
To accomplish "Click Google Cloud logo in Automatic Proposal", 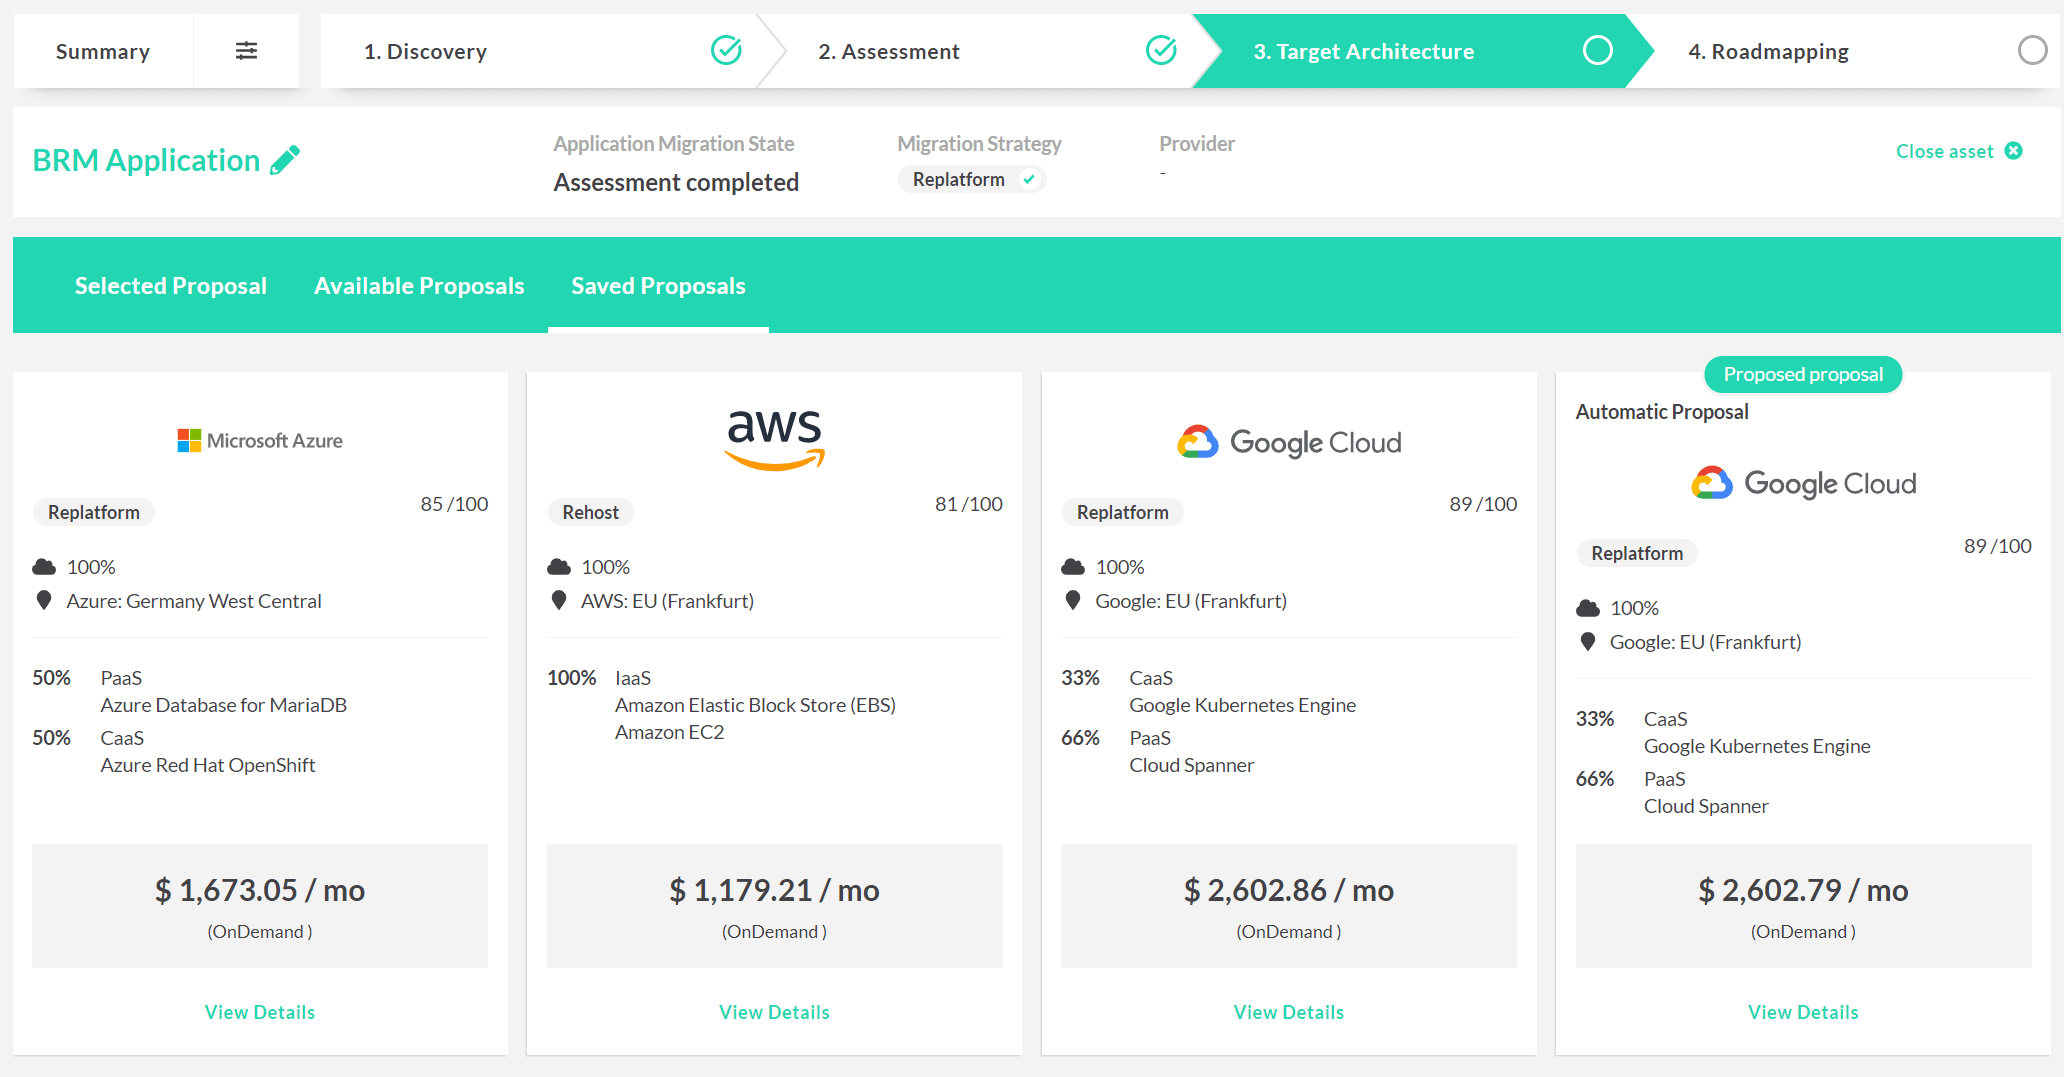I will point(1803,483).
